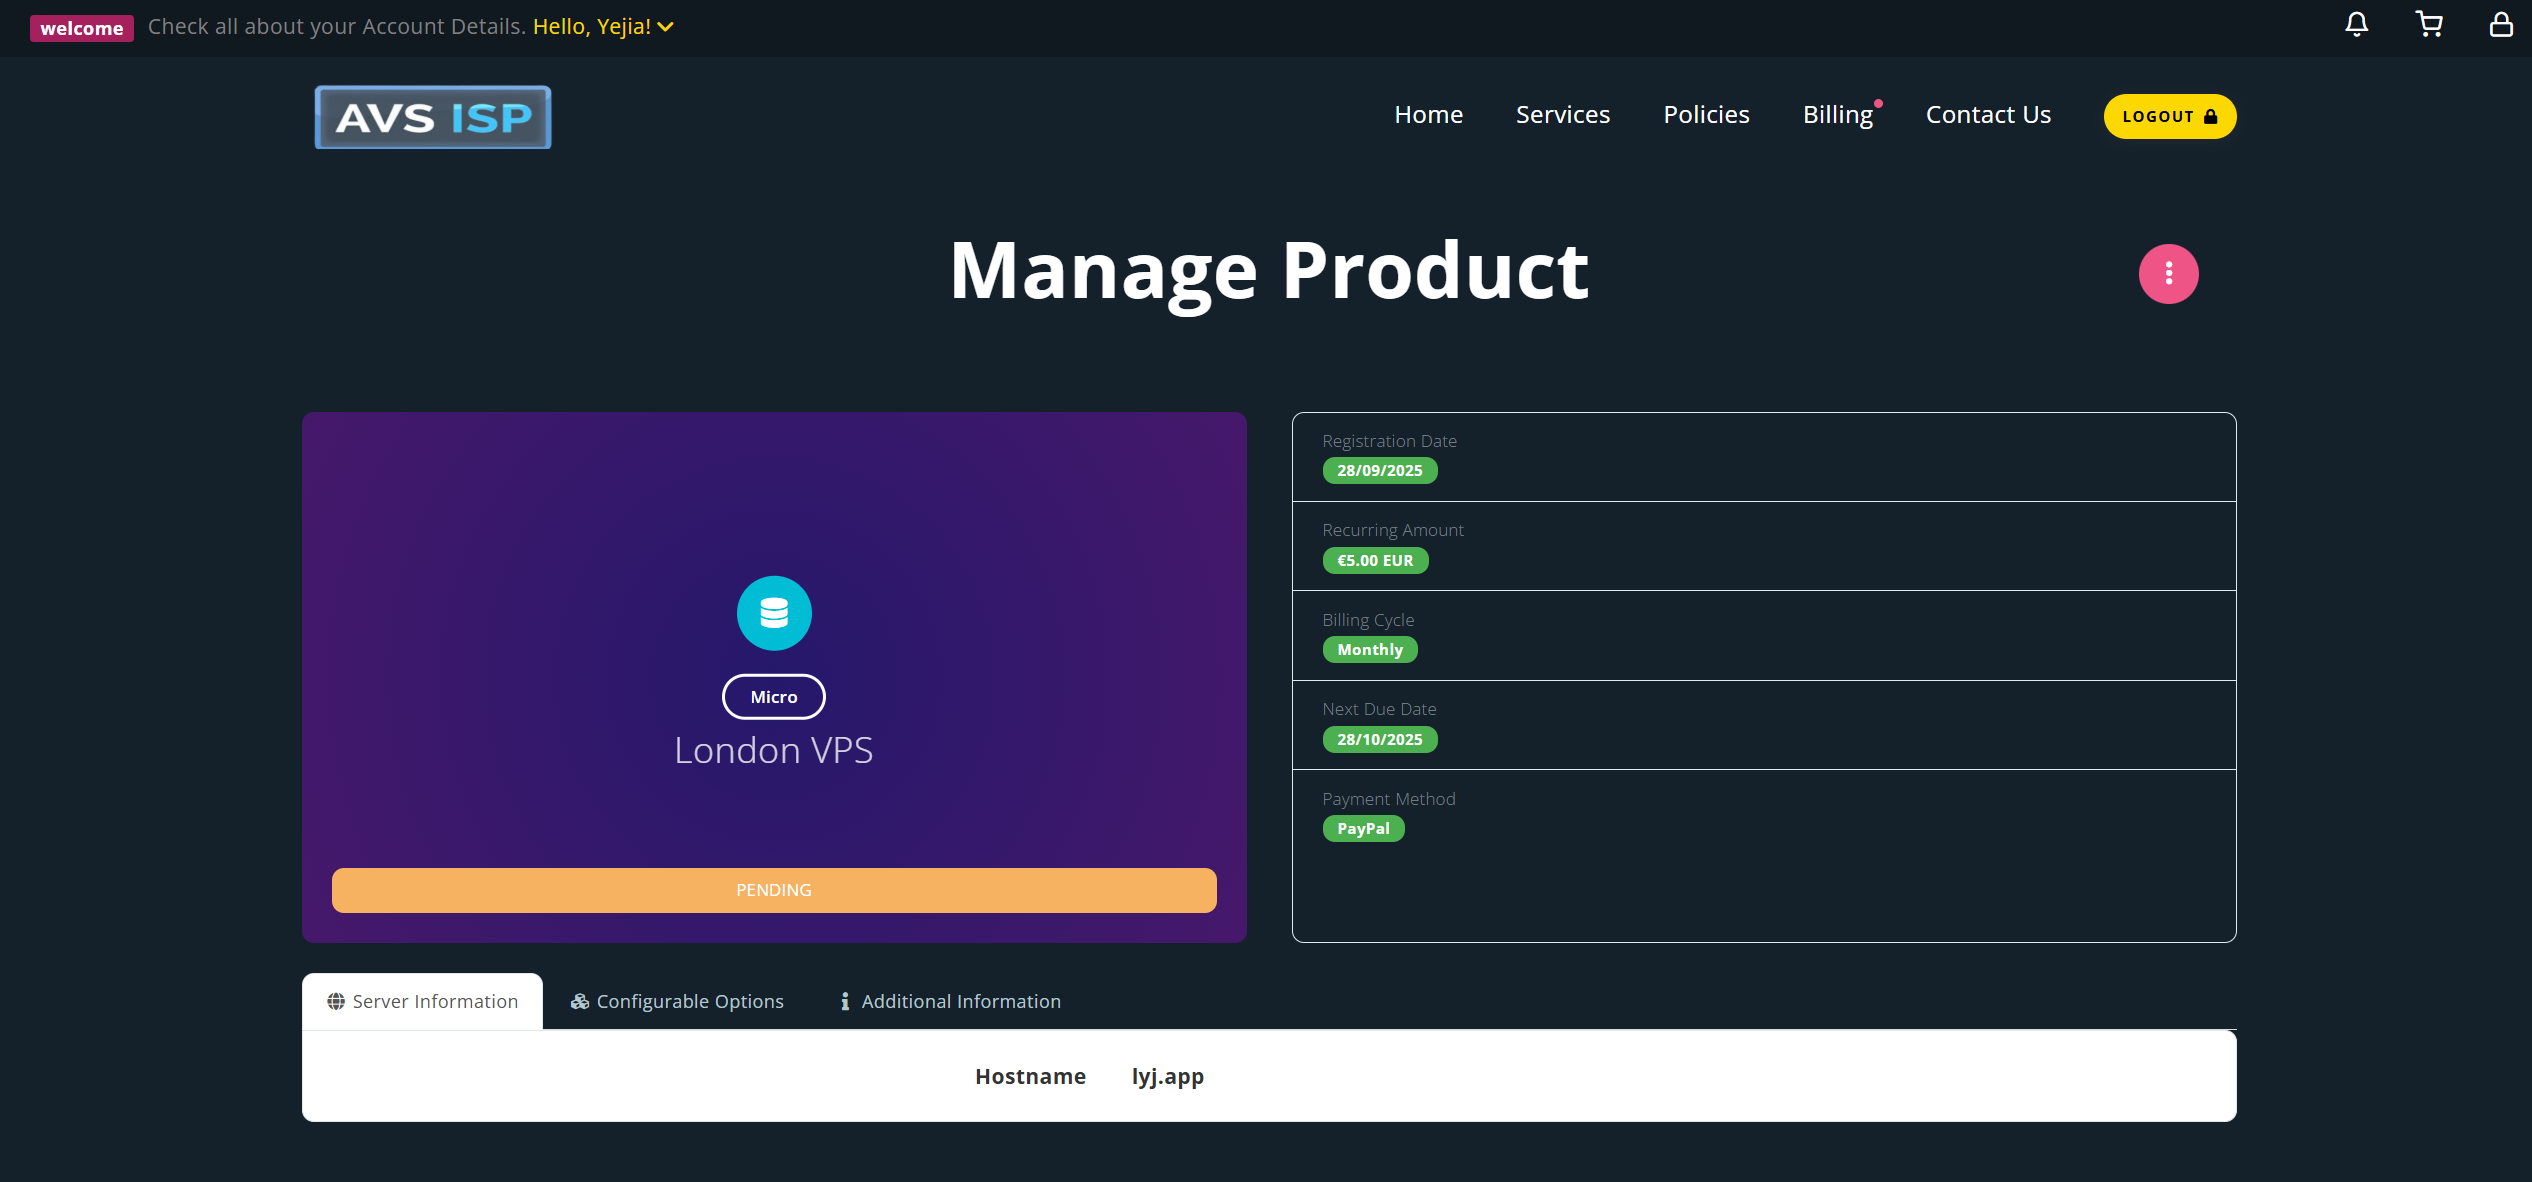Switch to the Additional Information tab

tap(950, 1001)
